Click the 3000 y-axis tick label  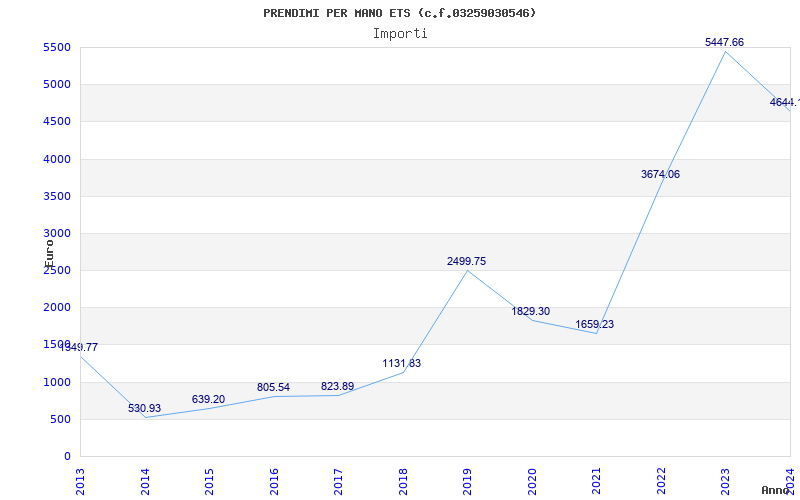(x=57, y=233)
